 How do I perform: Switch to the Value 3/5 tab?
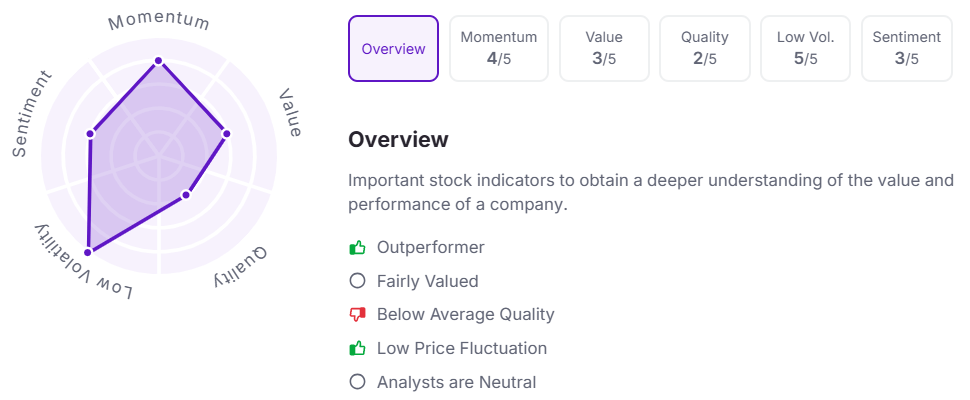[604, 49]
